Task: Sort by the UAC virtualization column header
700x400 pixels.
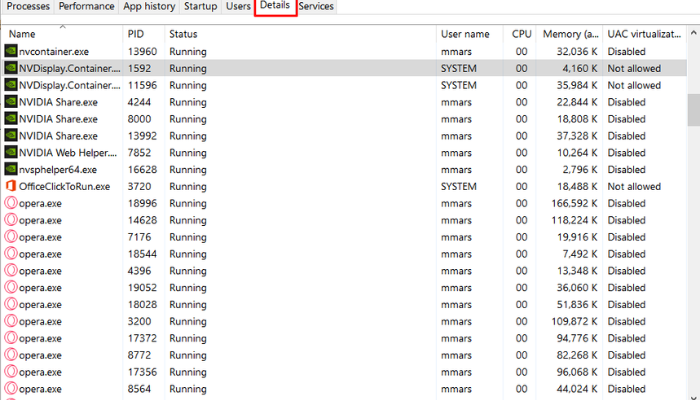Action: click(644, 34)
